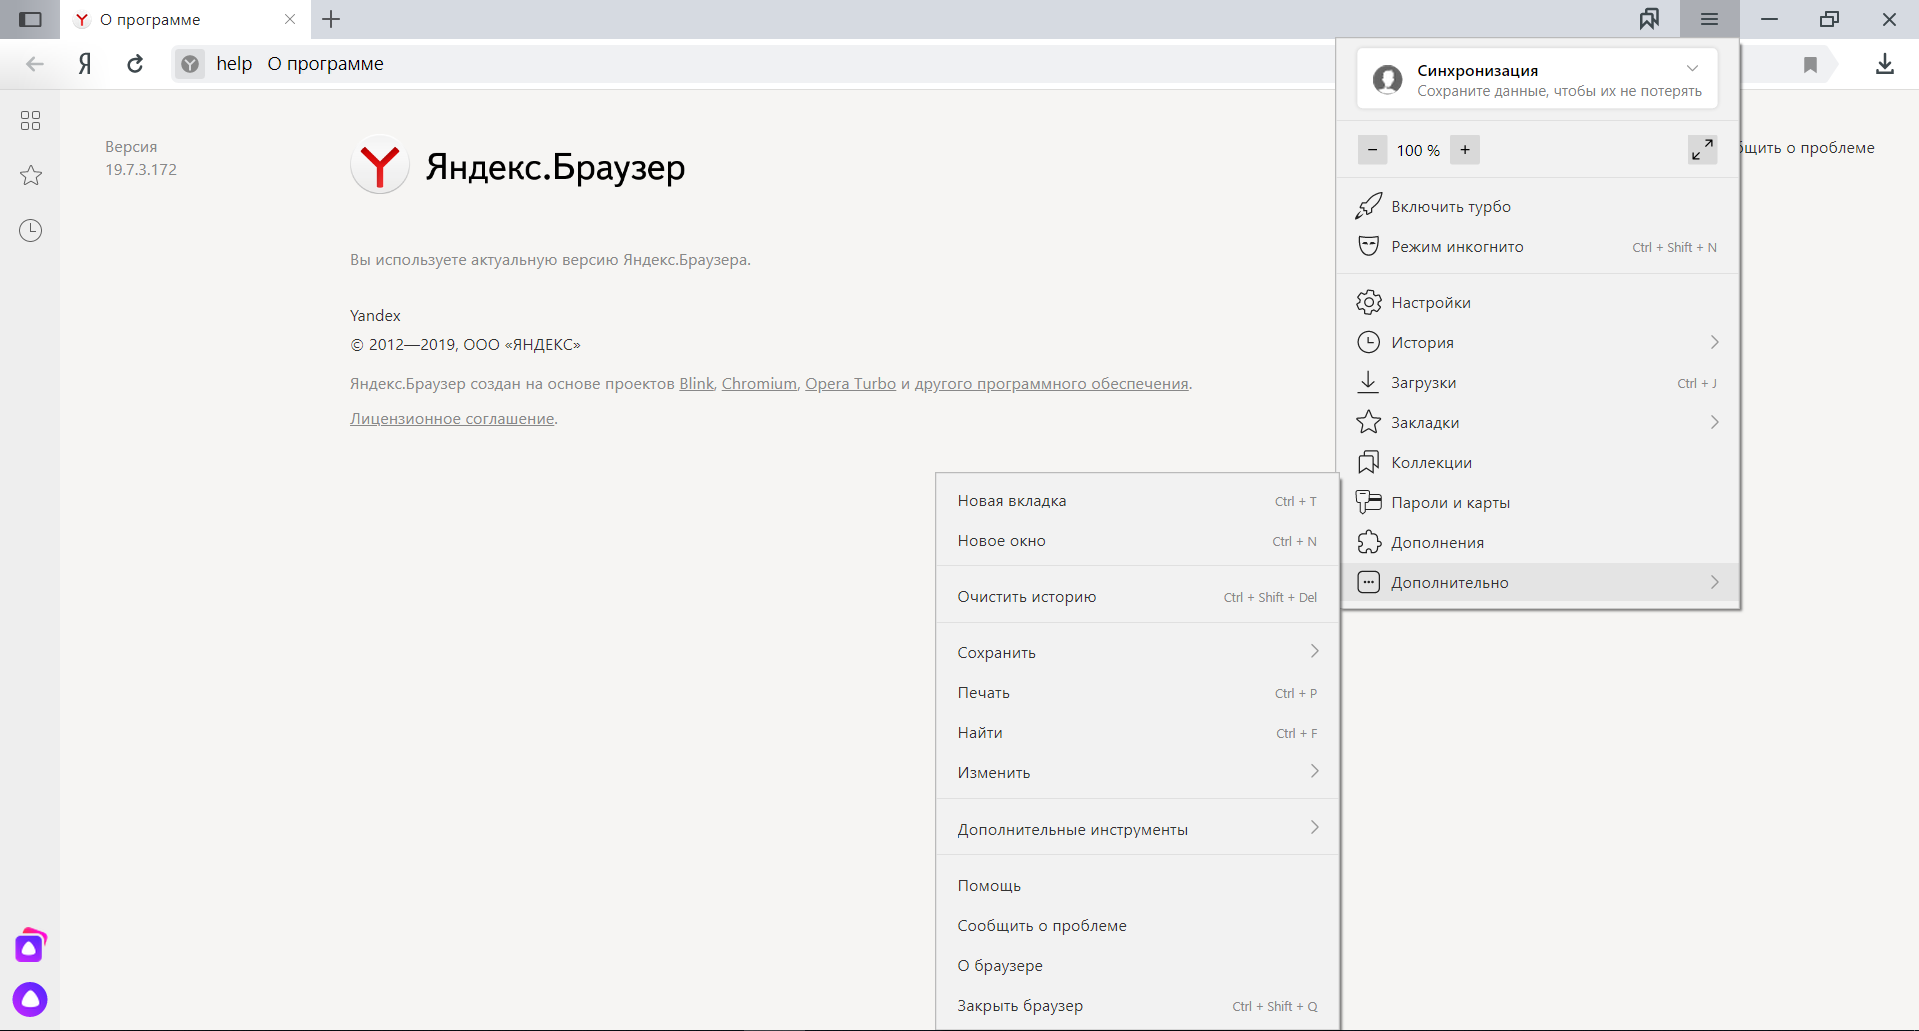Viewport: 1919px width, 1031px height.
Task: Decrease zoom with minus button
Action: coord(1373,150)
